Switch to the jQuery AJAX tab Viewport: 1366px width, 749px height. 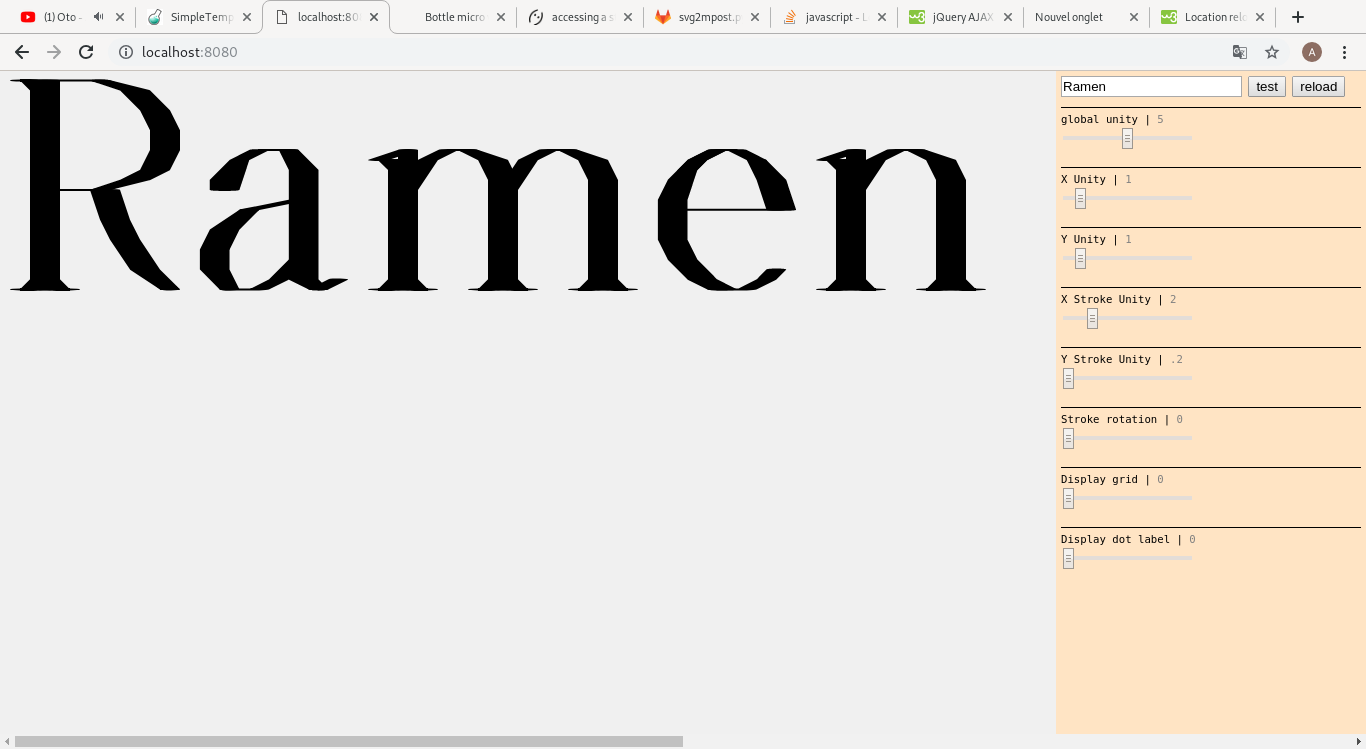pyautogui.click(x=962, y=17)
